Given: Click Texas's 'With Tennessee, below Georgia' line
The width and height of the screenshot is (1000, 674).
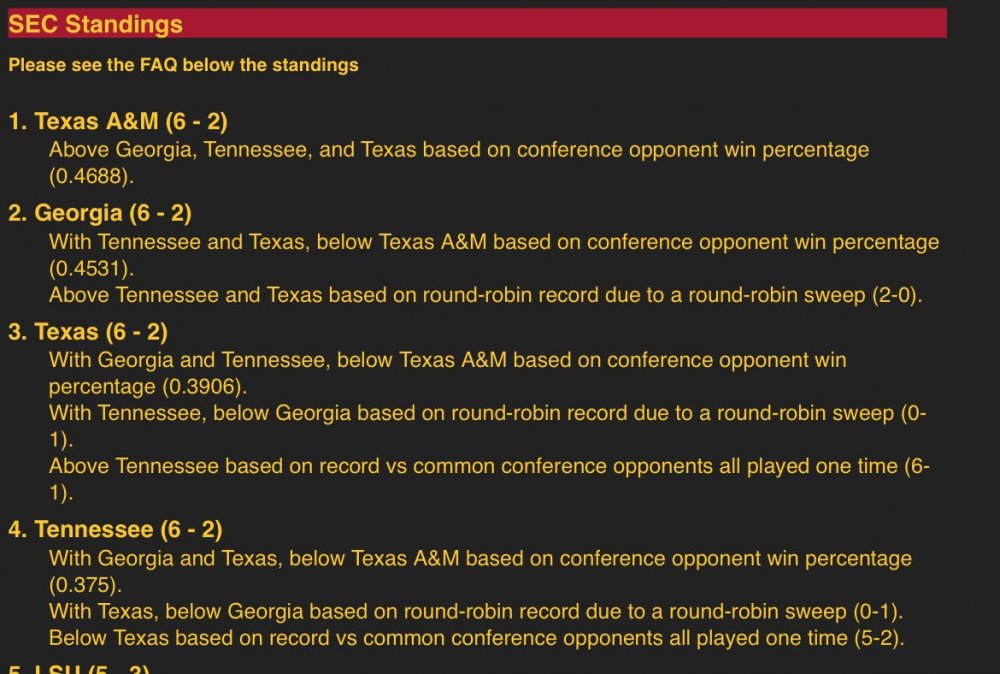Looking at the screenshot, I should [x=487, y=412].
